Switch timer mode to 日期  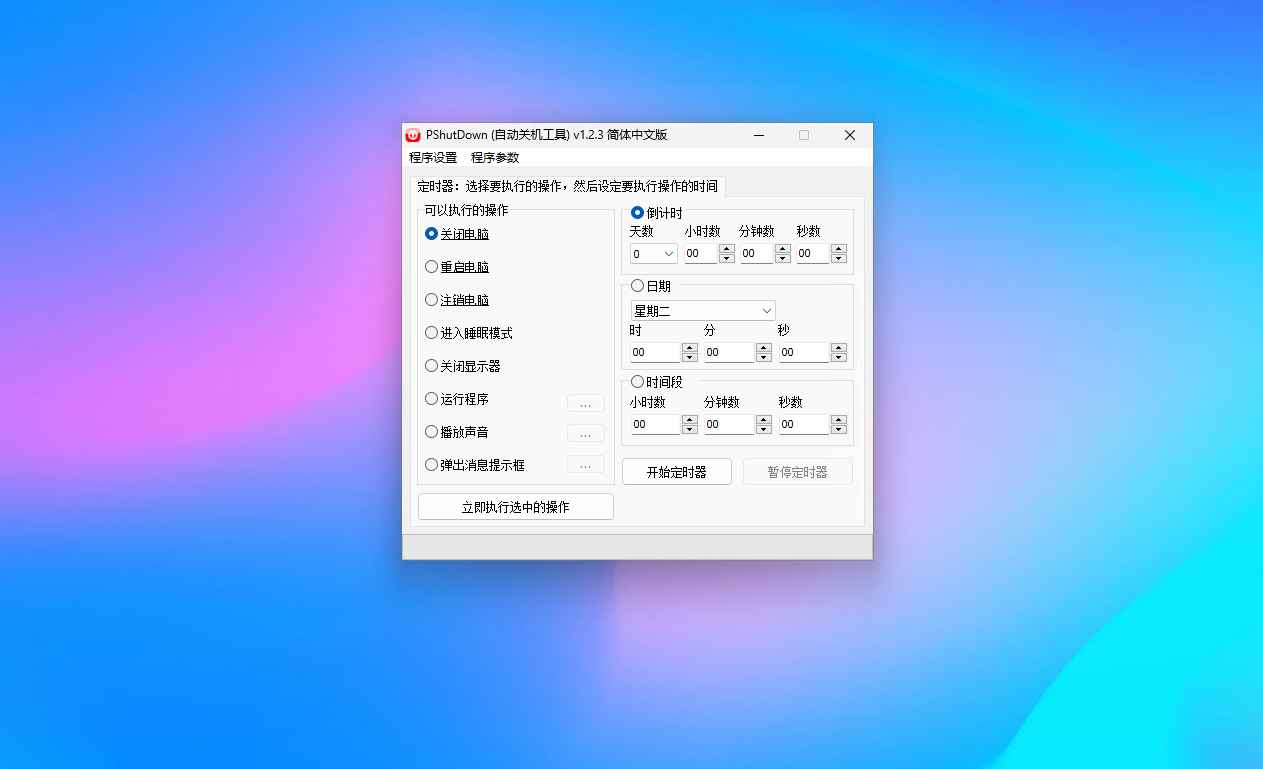click(637, 286)
